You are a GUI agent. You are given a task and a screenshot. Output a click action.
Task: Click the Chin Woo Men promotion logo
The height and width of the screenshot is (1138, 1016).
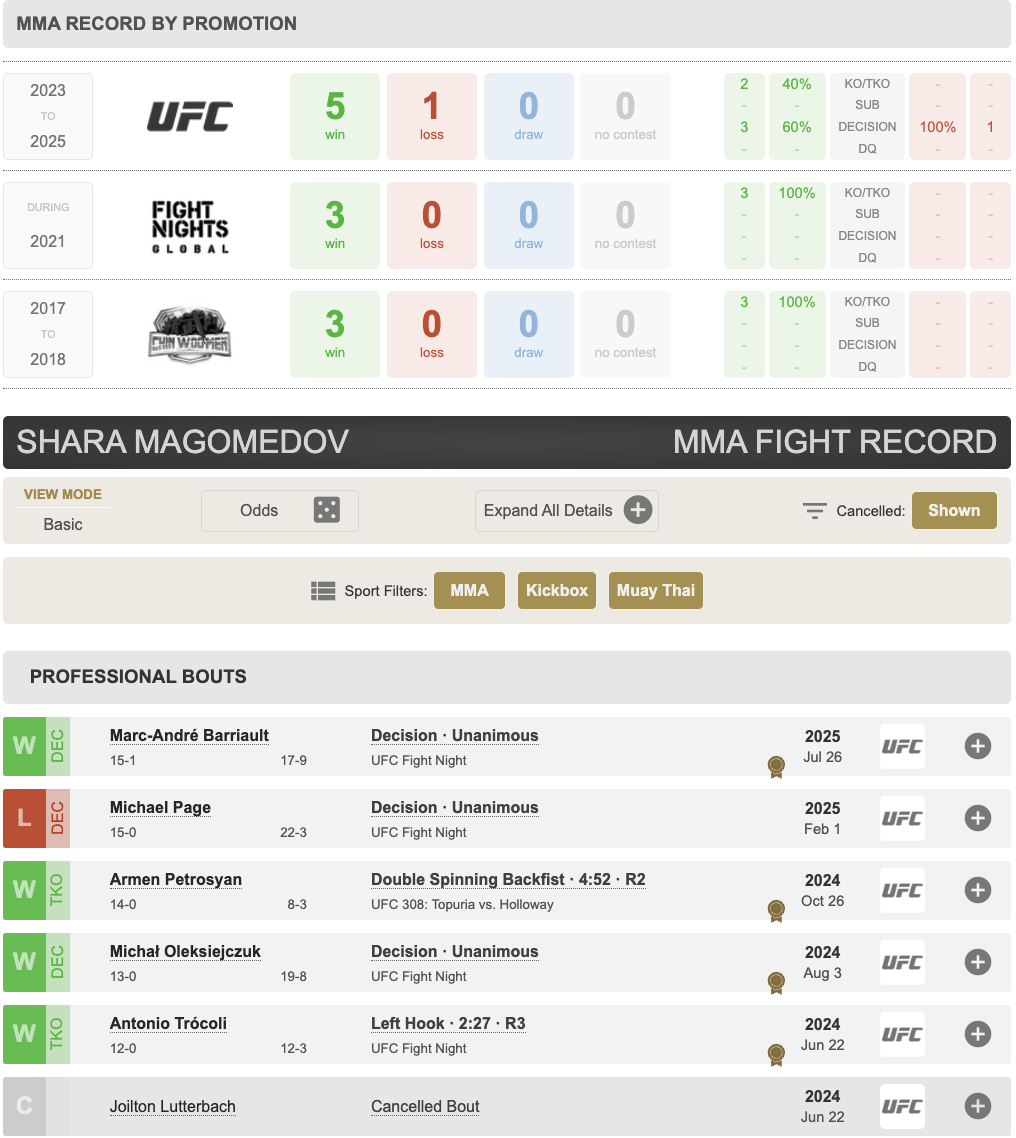coord(190,335)
